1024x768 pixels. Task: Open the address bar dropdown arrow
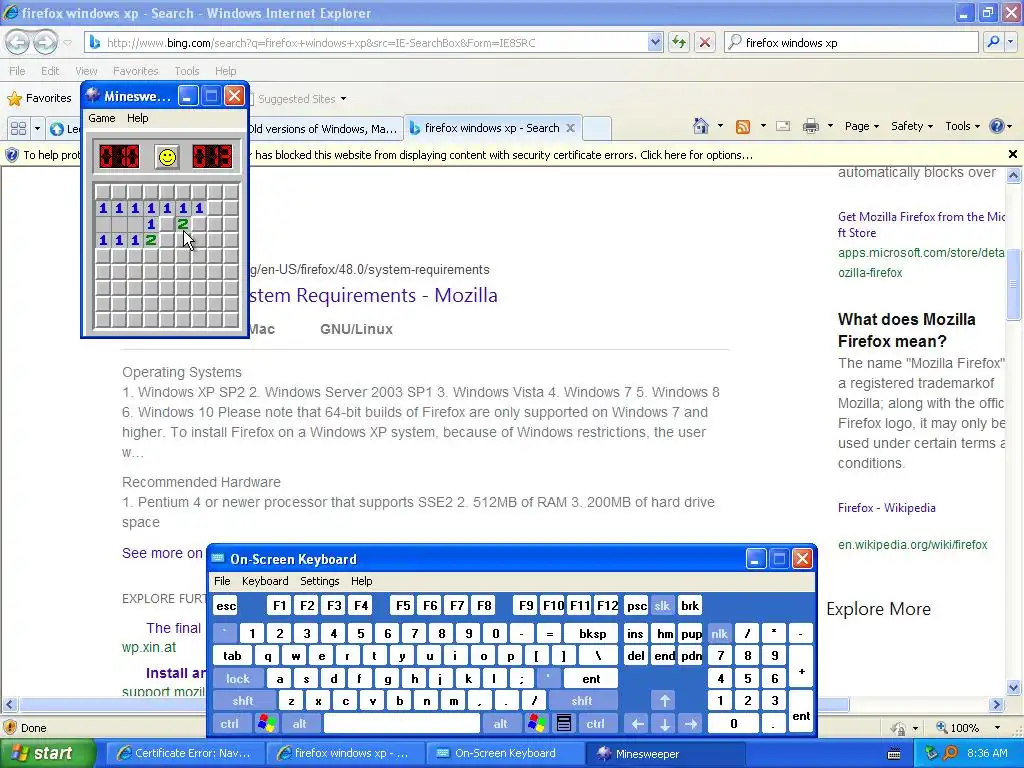click(655, 42)
